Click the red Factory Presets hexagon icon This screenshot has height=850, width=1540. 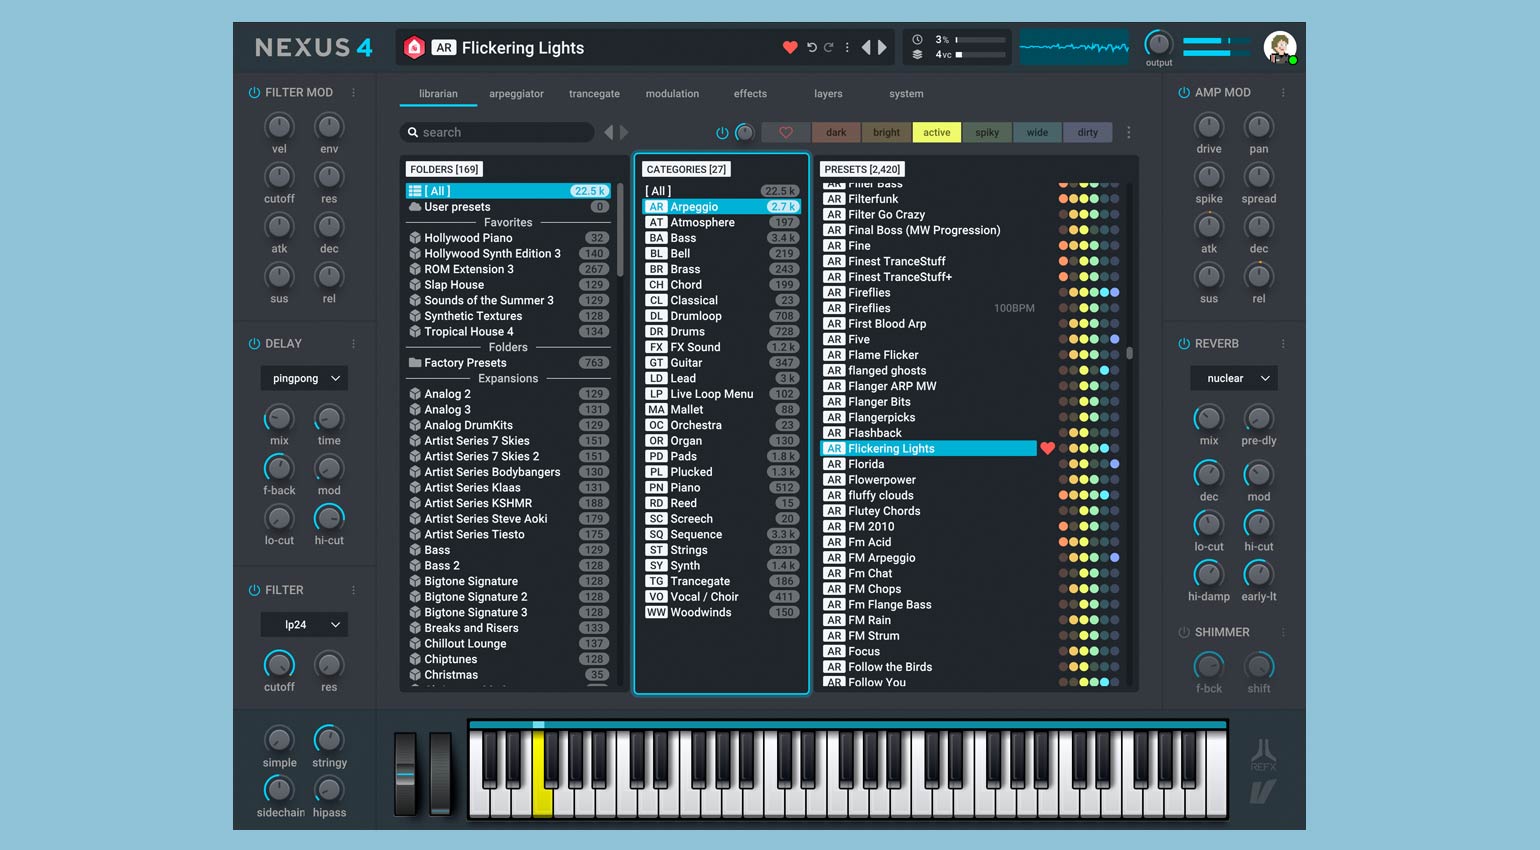point(414,47)
